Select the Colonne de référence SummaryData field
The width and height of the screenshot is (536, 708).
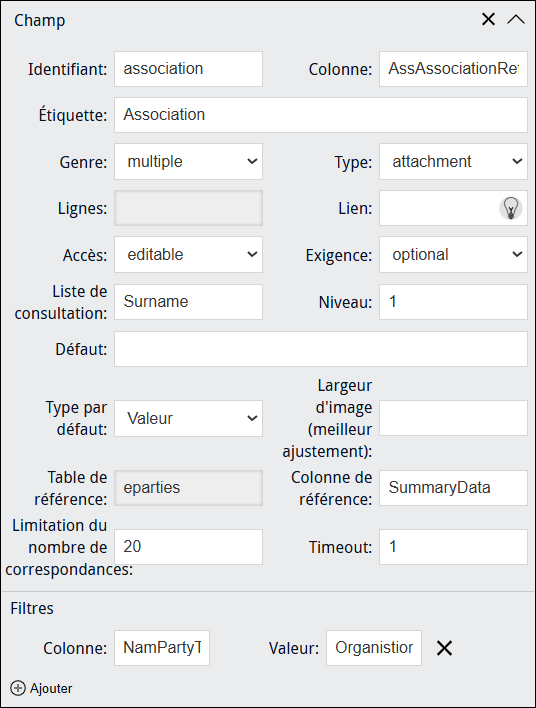click(453, 488)
